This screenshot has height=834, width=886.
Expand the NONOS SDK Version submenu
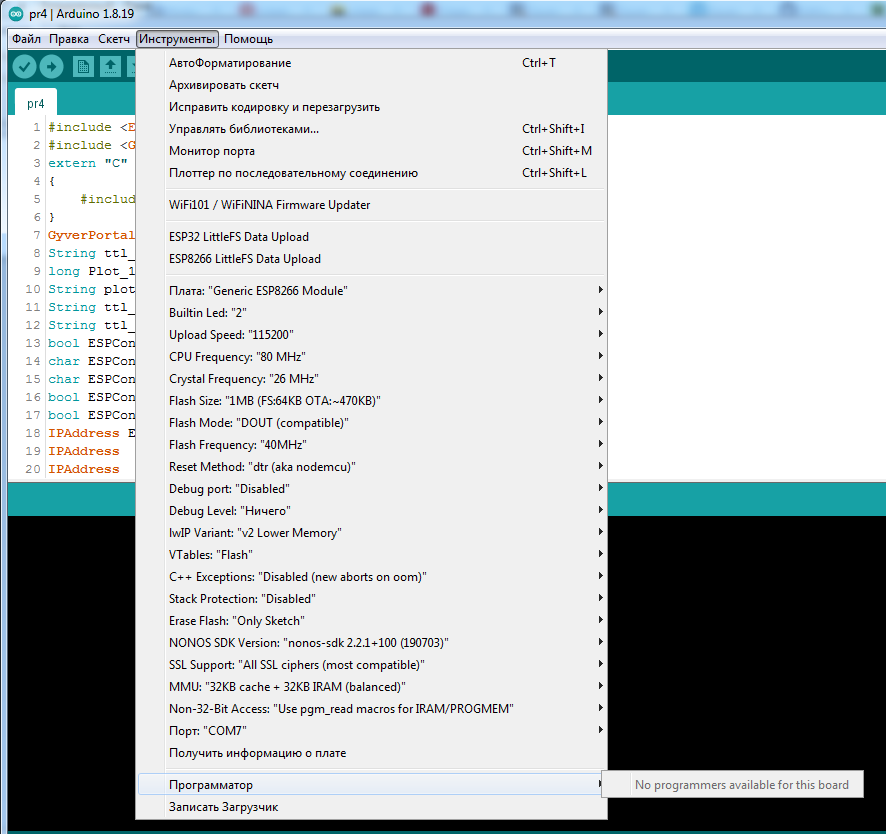(371, 644)
